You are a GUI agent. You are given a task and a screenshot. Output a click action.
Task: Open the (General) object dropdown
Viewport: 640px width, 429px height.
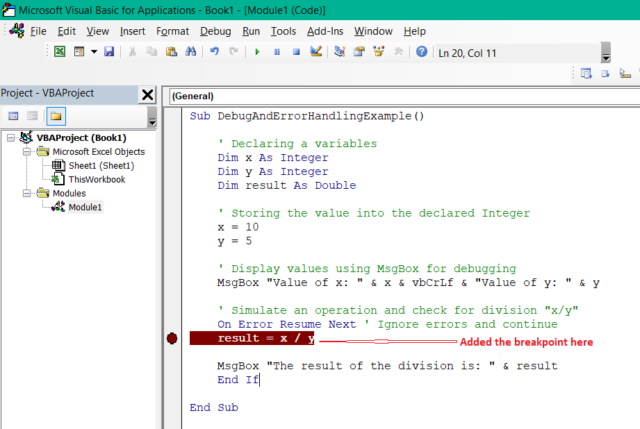(300, 96)
